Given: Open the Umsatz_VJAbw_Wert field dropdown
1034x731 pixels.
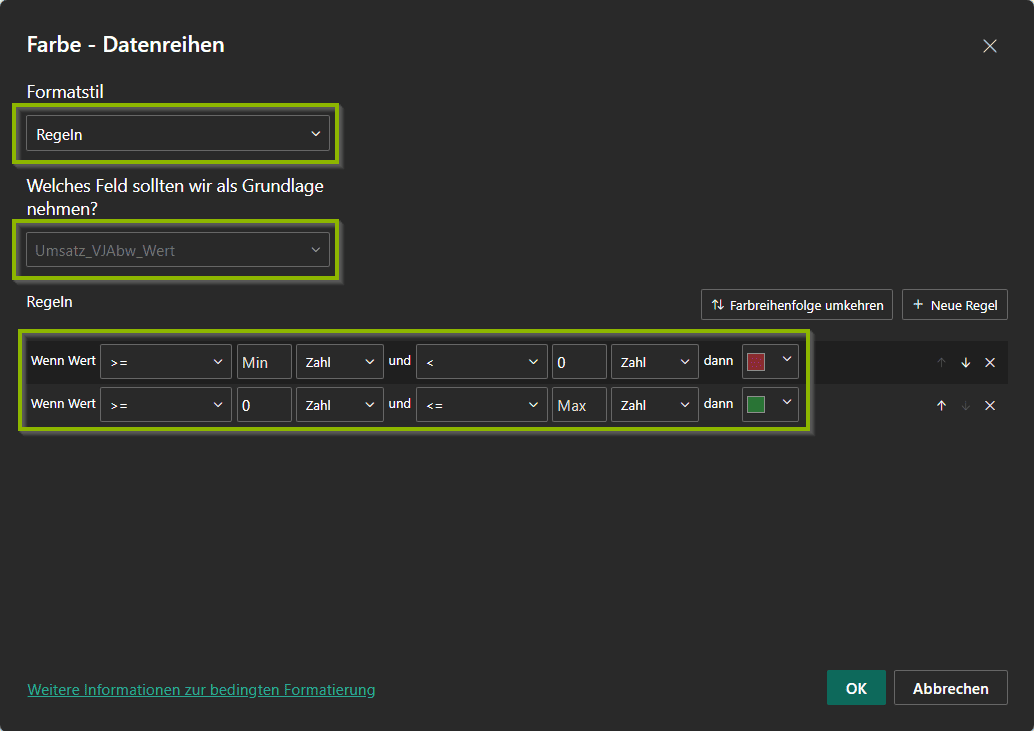Looking at the screenshot, I should 177,250.
